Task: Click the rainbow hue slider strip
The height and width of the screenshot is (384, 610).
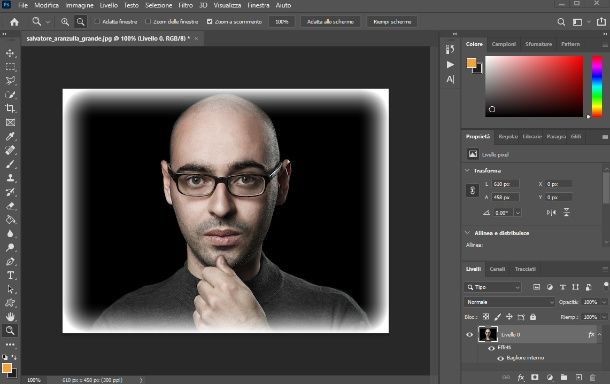Action: [597, 86]
